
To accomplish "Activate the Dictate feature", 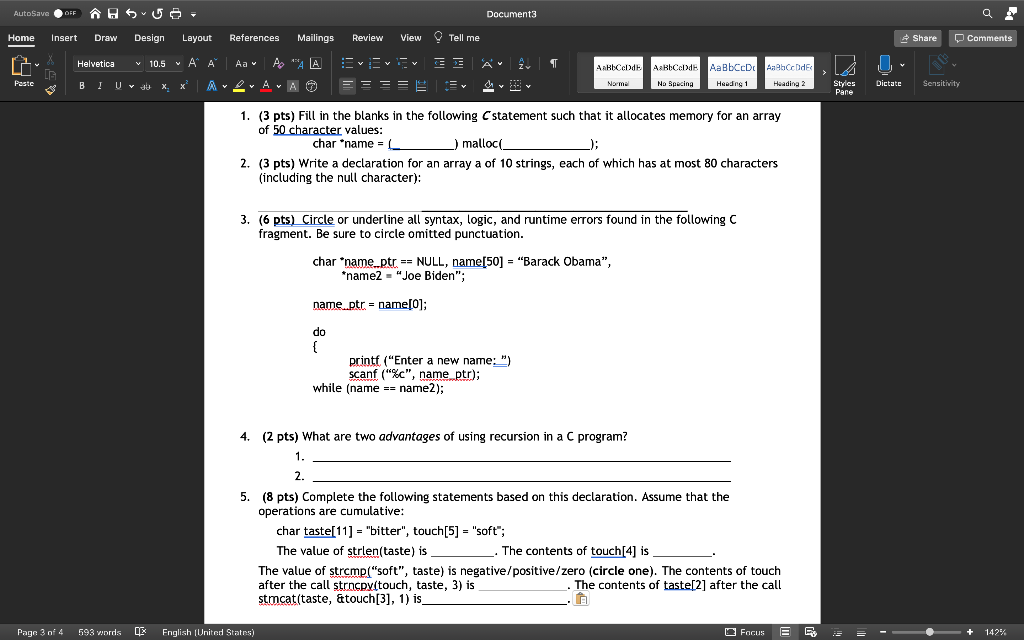I will tap(885, 72).
